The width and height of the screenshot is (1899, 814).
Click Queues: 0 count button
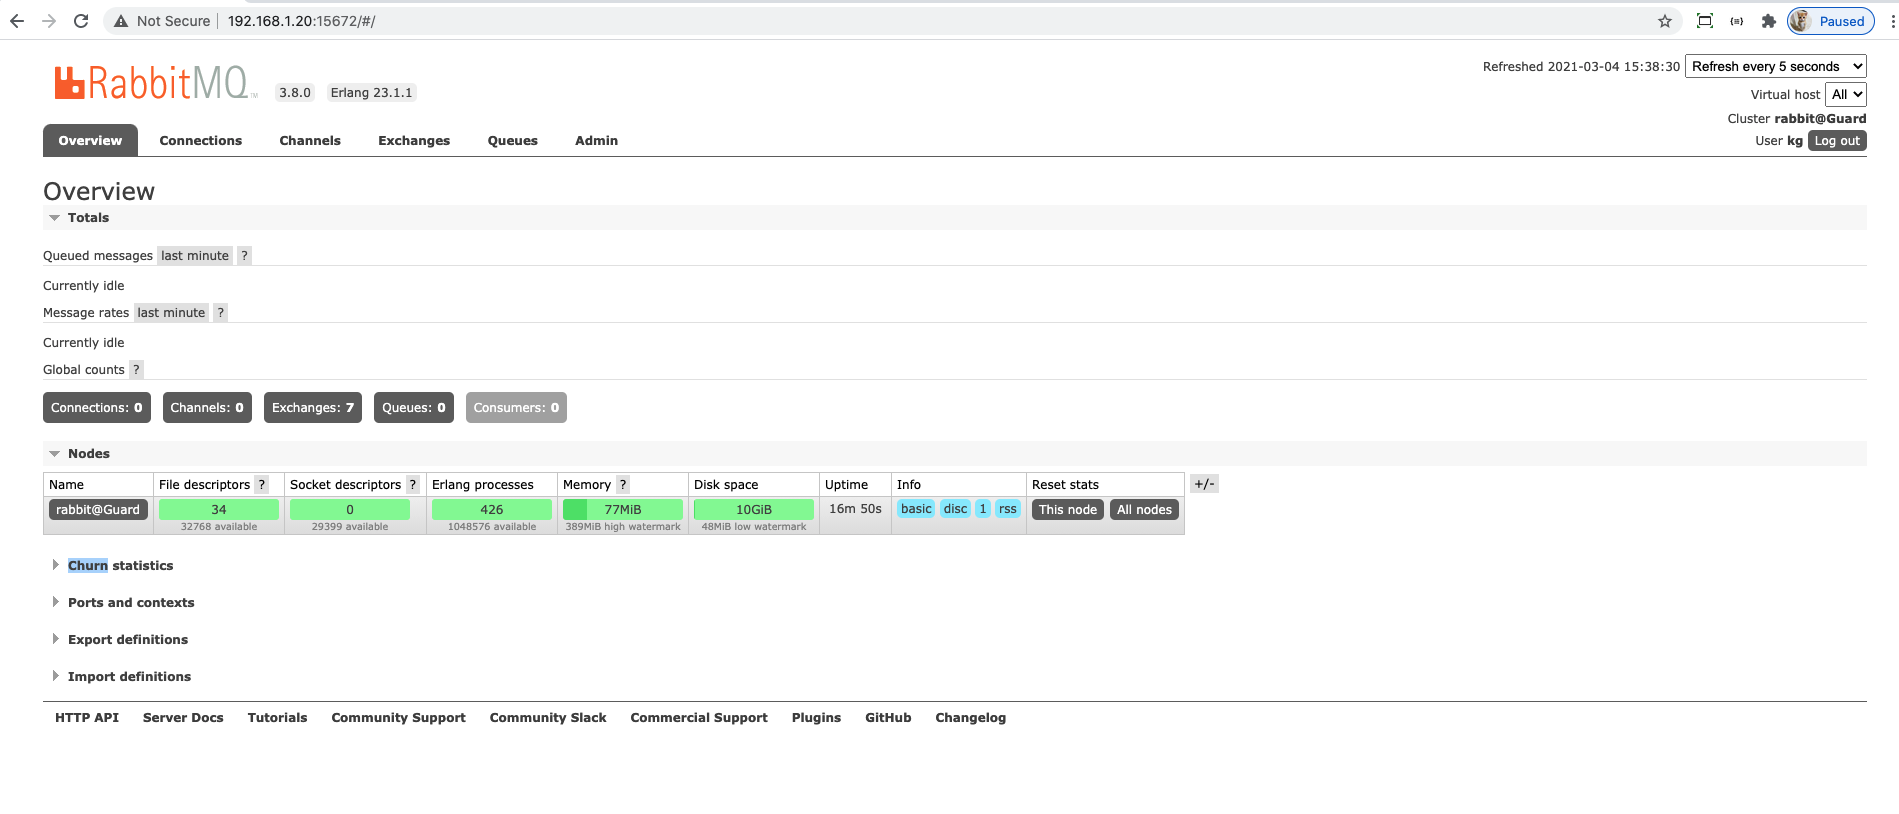tap(414, 408)
